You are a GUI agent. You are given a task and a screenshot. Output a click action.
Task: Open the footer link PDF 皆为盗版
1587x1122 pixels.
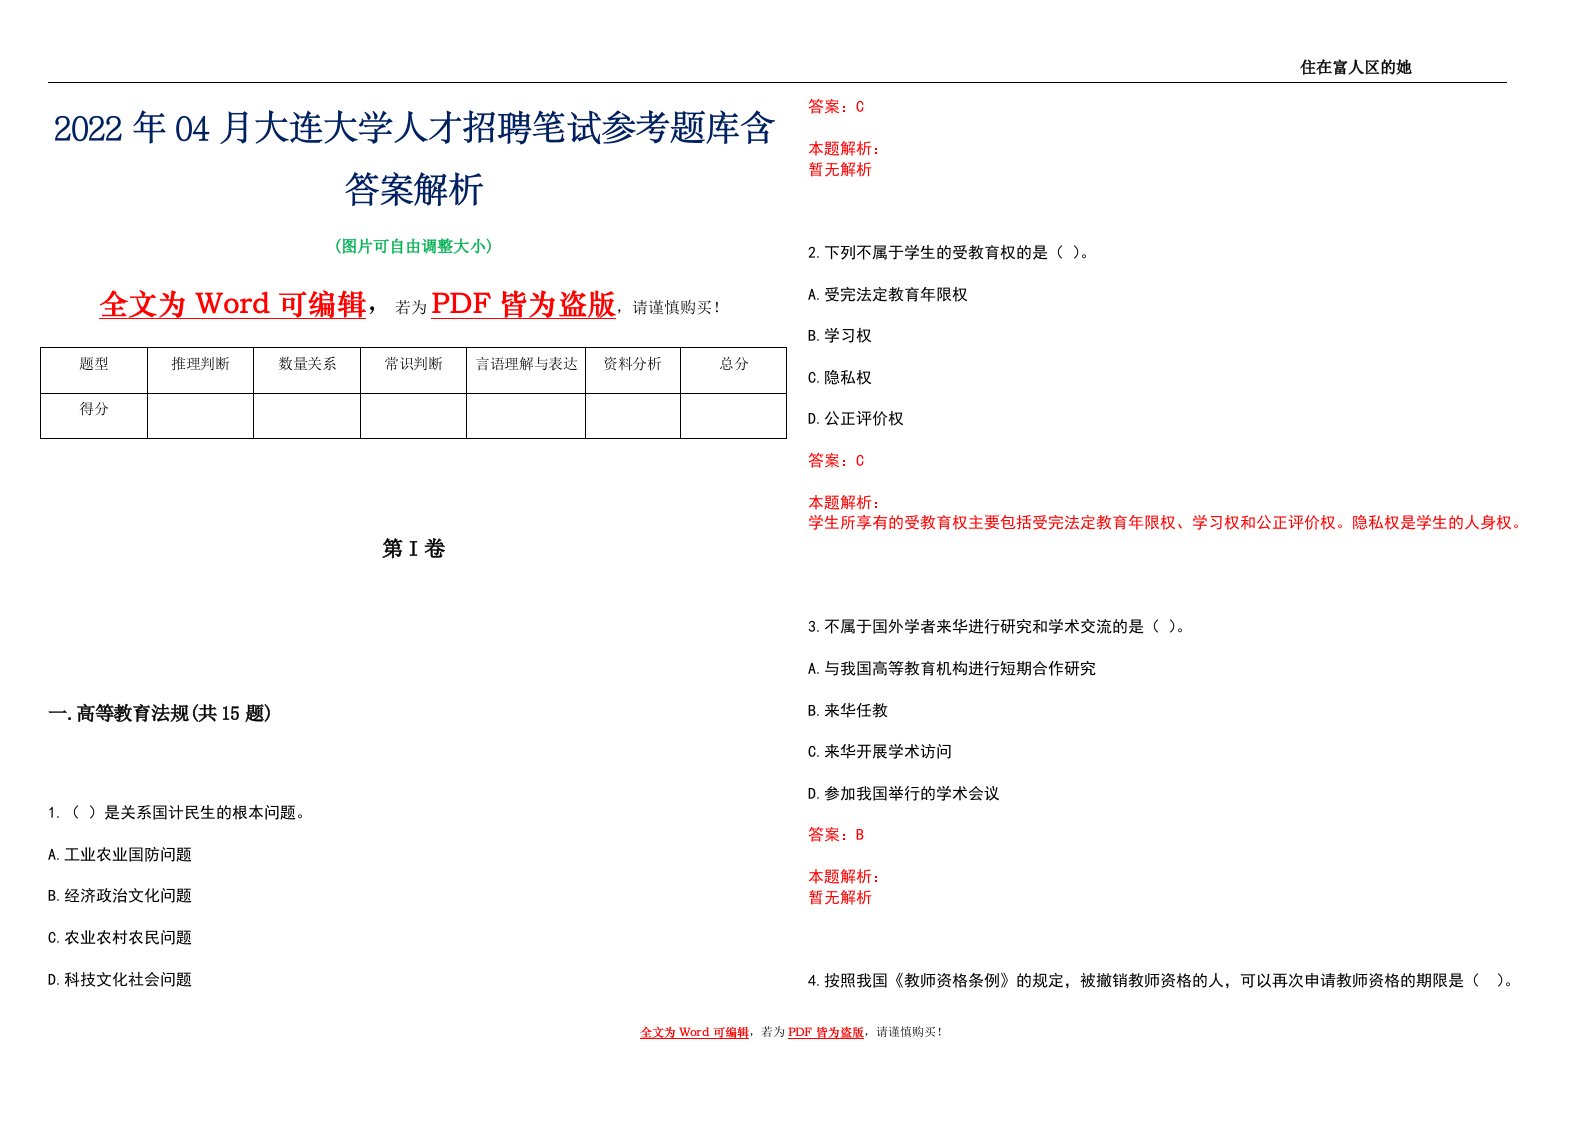826,1032
